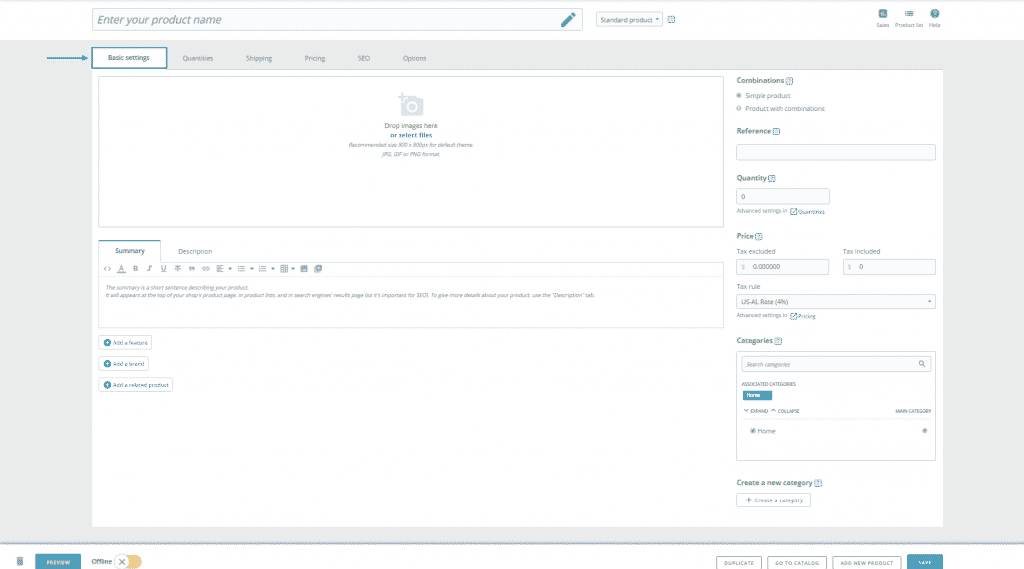Click Add a related product button
The width and height of the screenshot is (1024, 569).
135,385
